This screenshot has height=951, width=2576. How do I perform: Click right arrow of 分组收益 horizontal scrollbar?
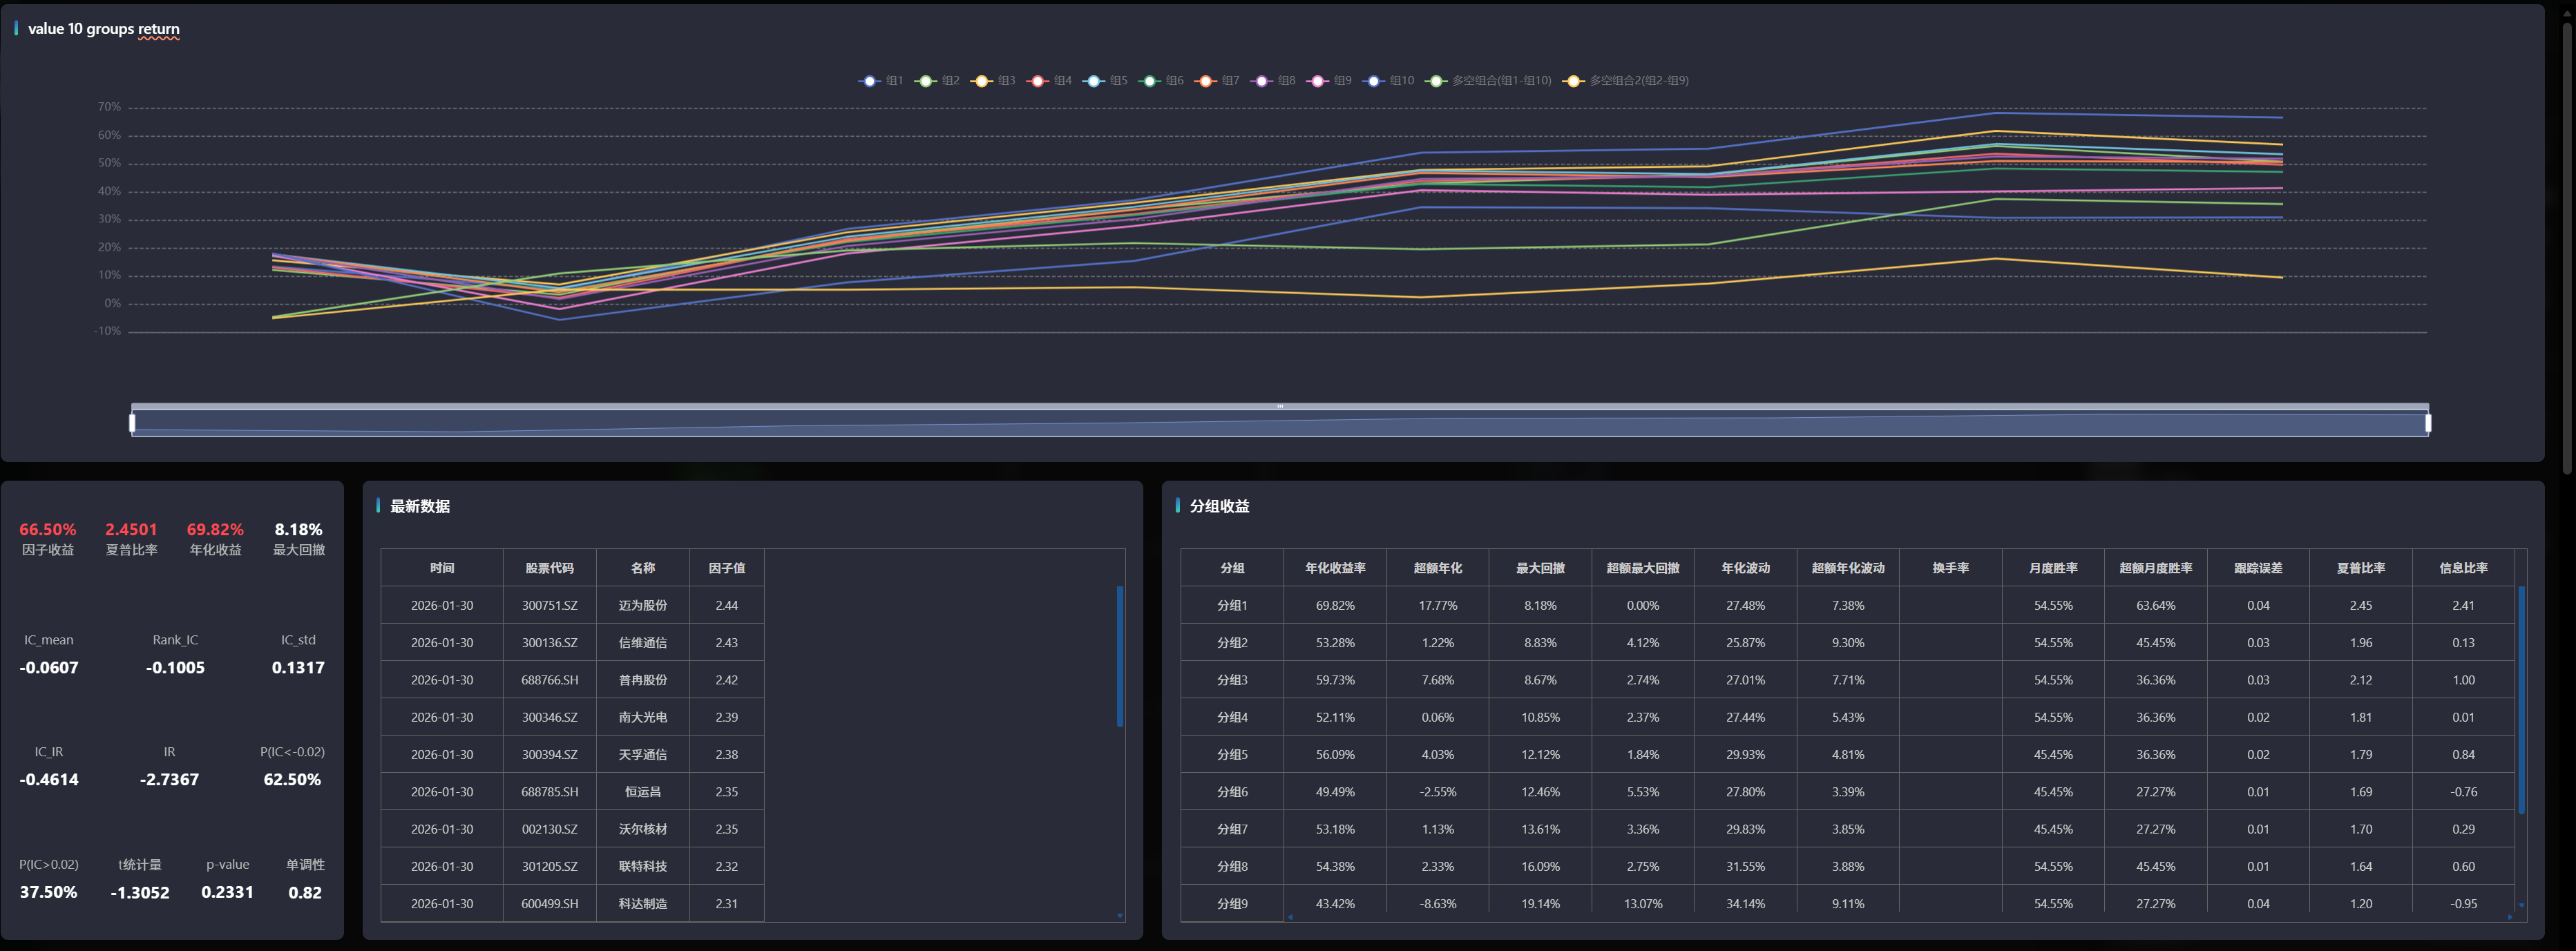tap(2509, 916)
